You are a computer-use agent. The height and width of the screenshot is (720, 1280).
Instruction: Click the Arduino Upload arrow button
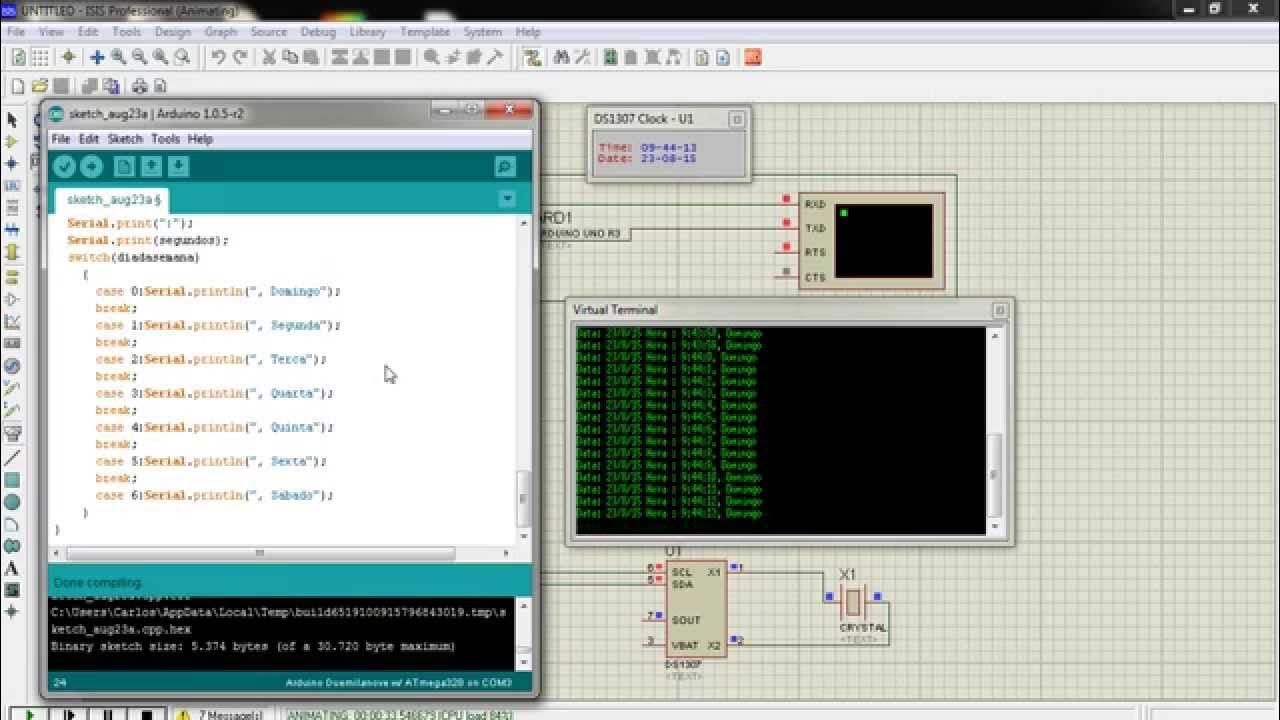91,167
